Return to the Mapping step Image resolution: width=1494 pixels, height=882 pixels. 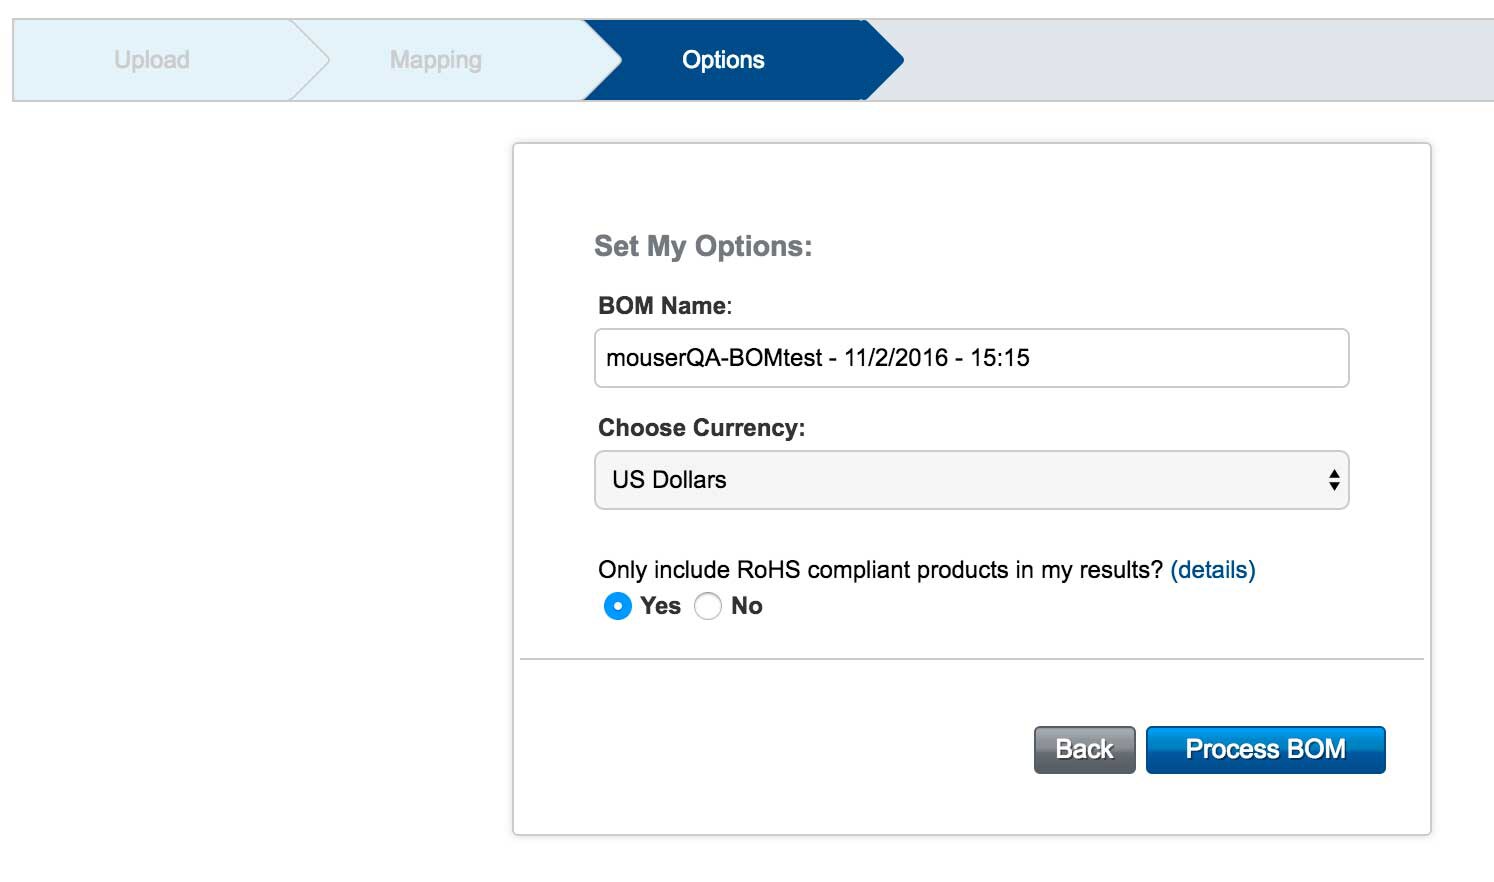436,60
